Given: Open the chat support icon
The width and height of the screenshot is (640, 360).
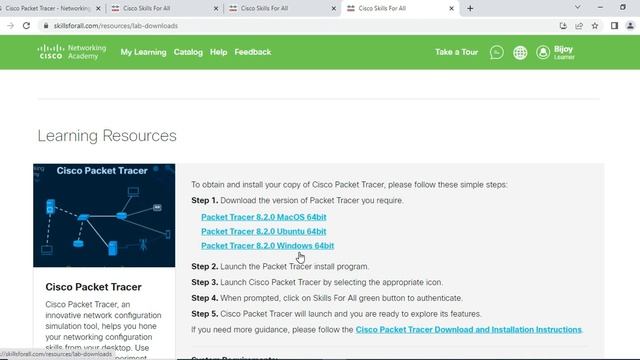Looking at the screenshot, I should [496, 52].
